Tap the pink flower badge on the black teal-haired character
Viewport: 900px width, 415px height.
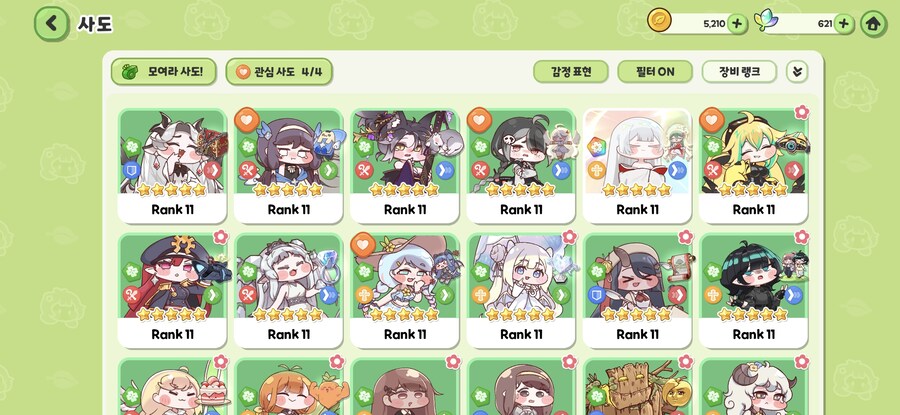801,236
